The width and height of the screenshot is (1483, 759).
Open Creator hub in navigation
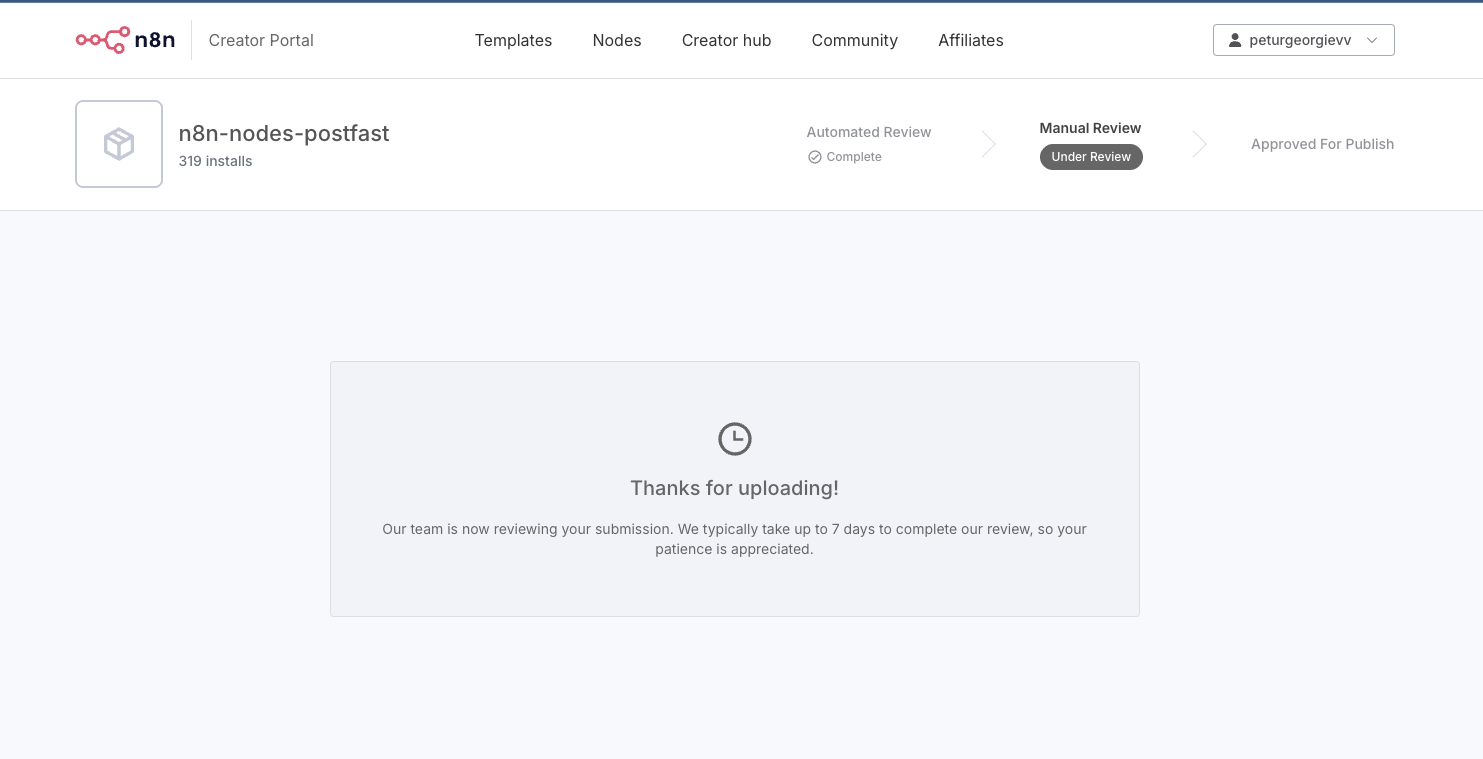pos(727,40)
